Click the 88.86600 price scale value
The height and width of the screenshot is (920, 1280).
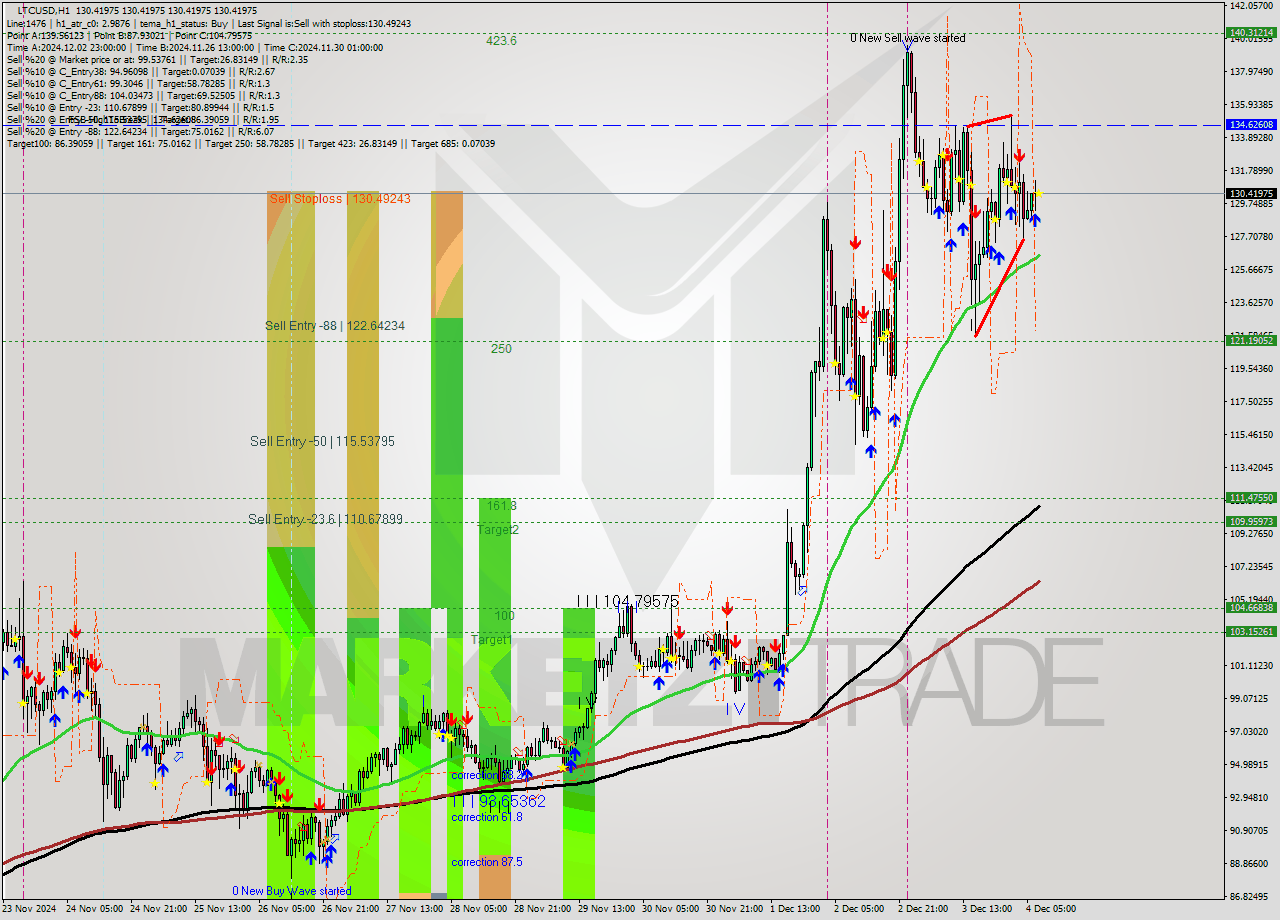point(1251,864)
